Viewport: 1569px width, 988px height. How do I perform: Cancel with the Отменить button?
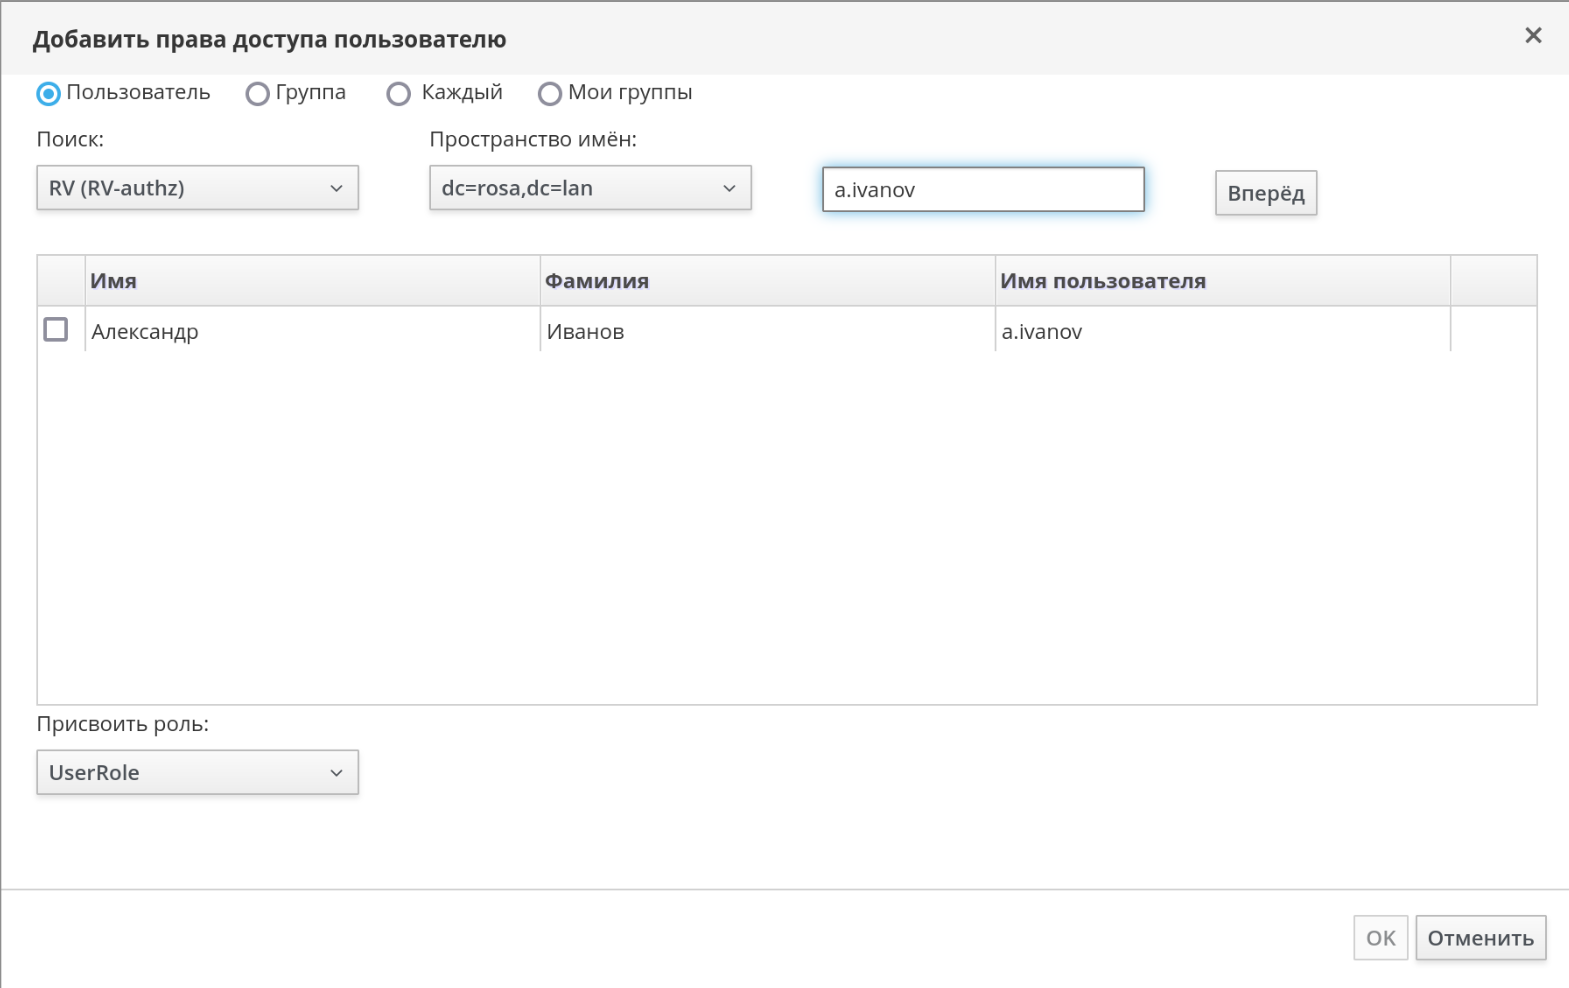point(1480,938)
